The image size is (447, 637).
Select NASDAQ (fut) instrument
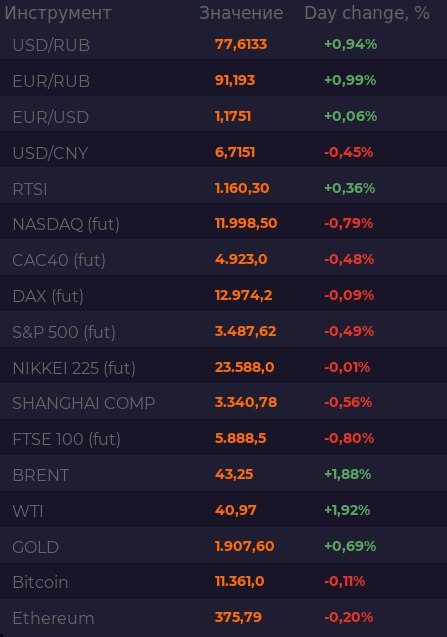[66, 224]
